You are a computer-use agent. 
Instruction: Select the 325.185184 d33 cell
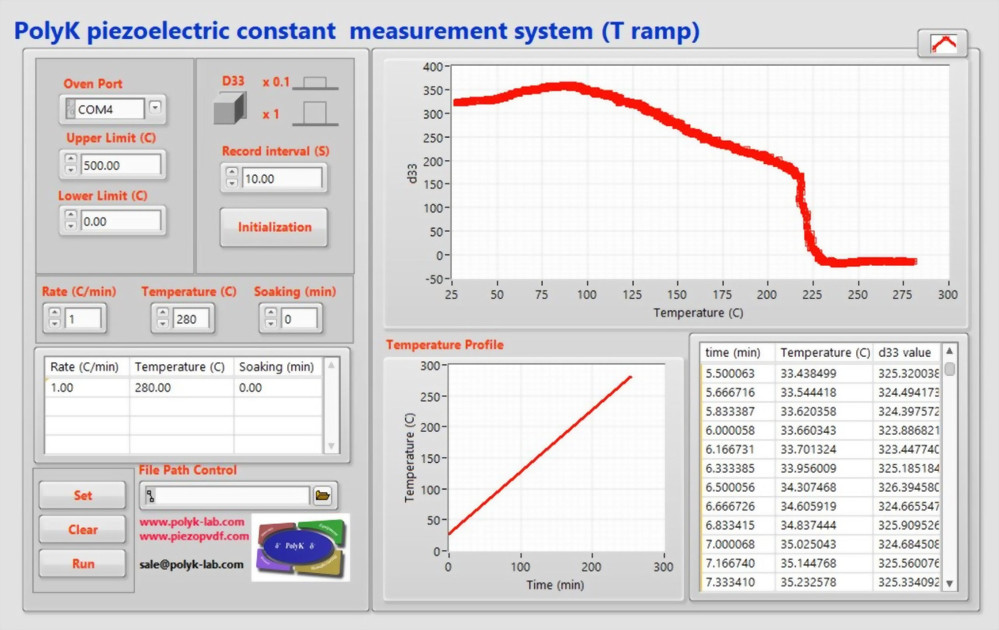906,468
